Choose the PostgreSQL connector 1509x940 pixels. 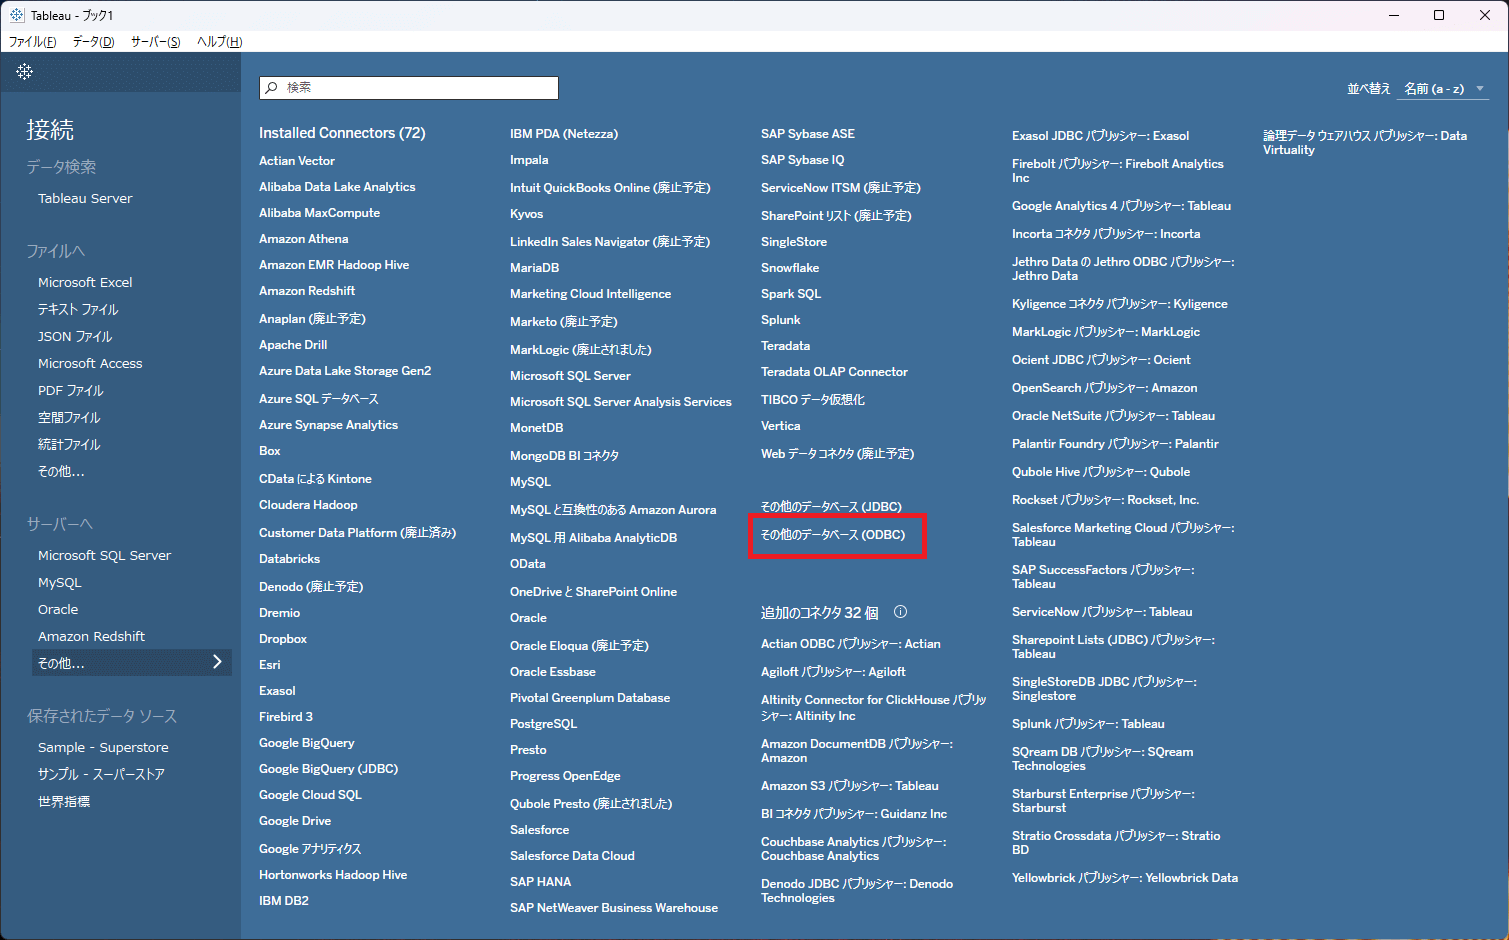[x=544, y=724]
